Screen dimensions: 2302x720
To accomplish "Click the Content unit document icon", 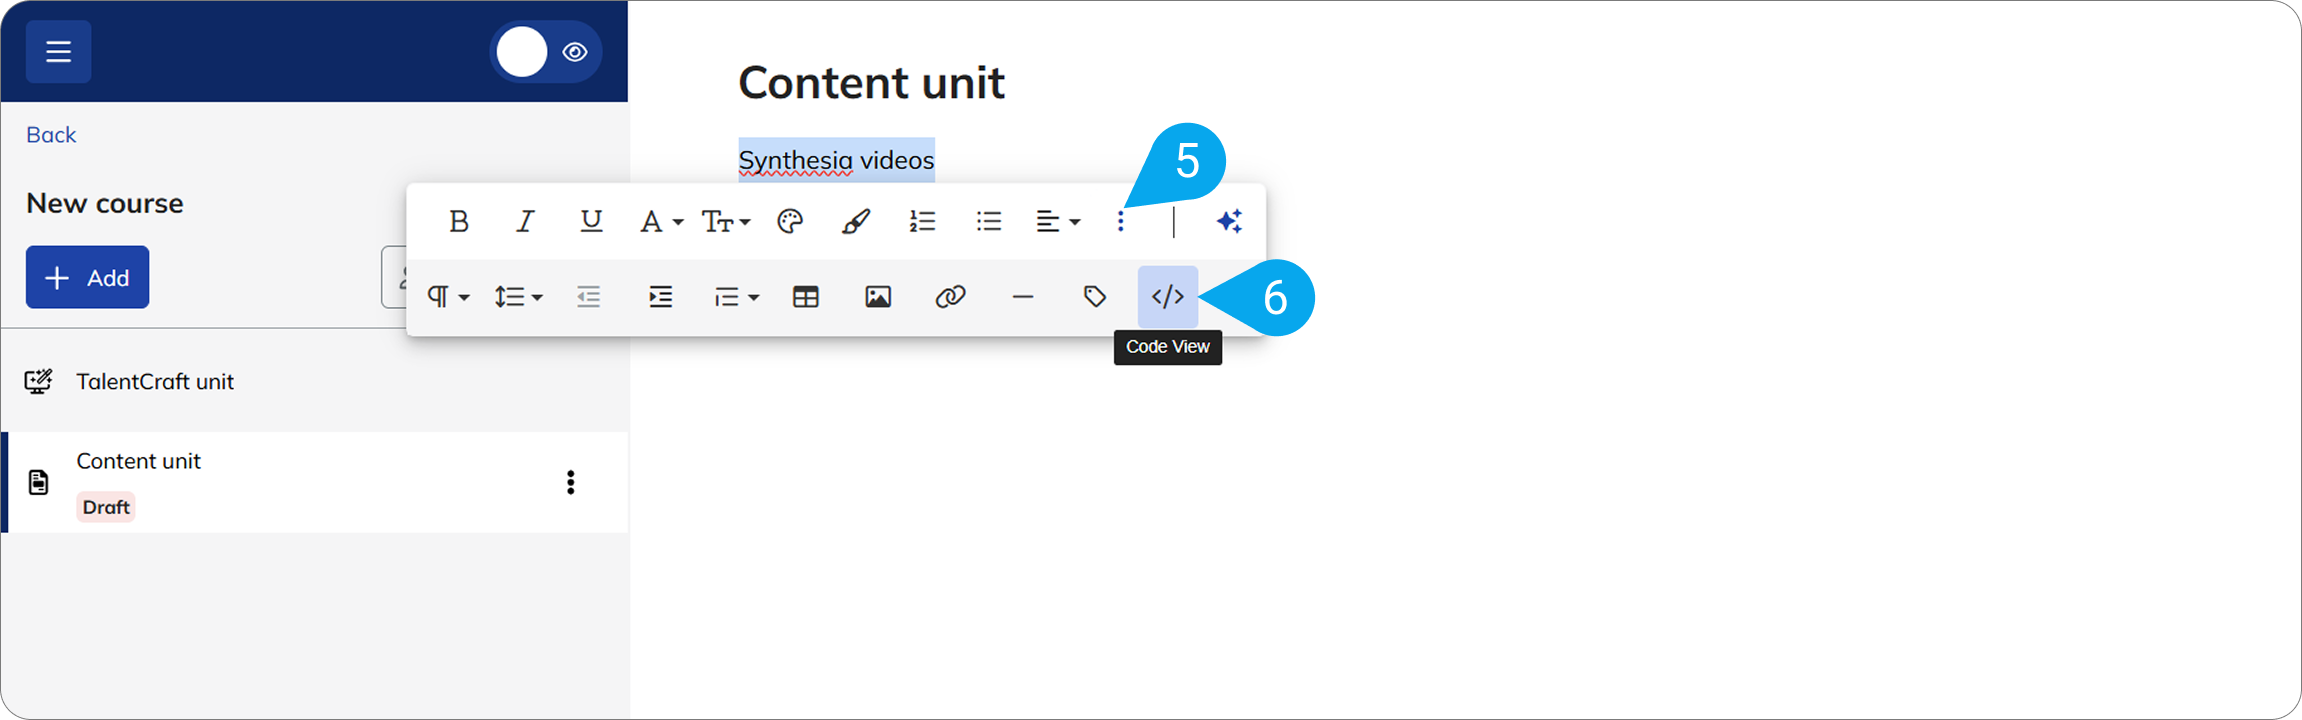I will pyautogui.click(x=38, y=482).
